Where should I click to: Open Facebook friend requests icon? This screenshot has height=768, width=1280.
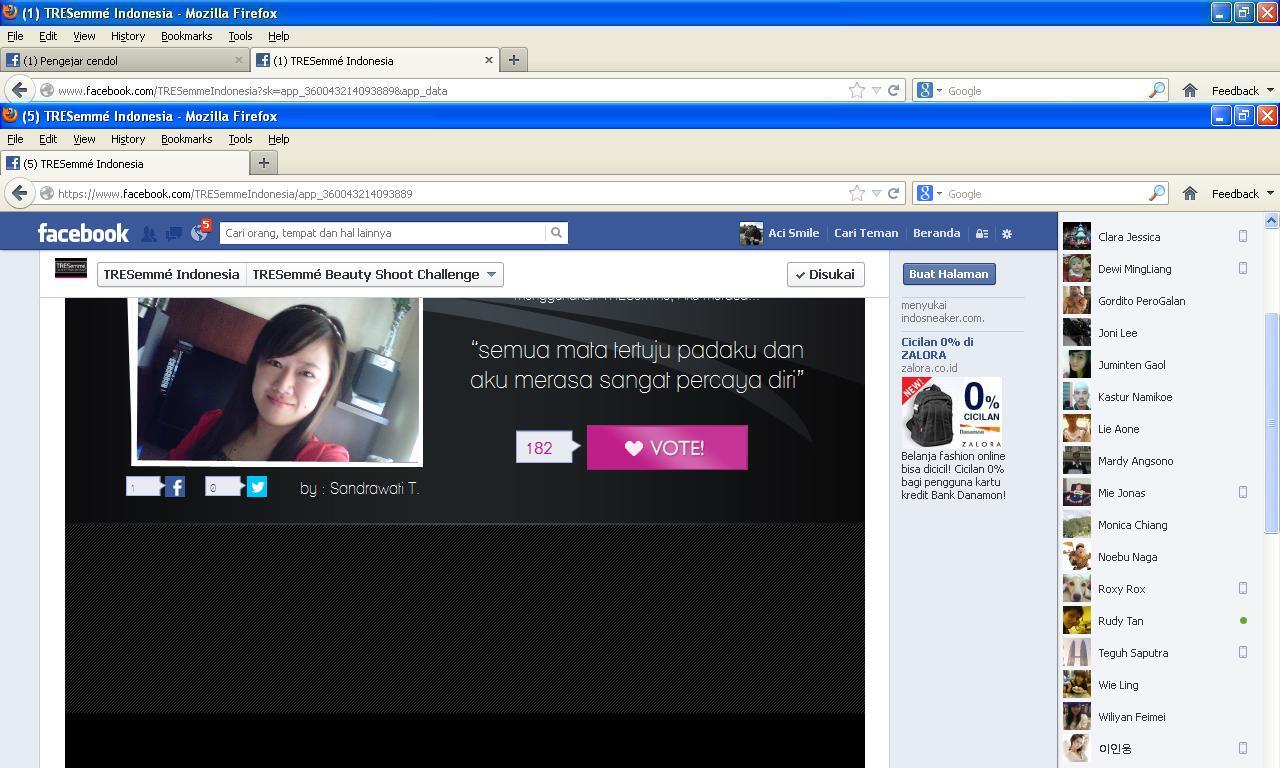click(149, 233)
